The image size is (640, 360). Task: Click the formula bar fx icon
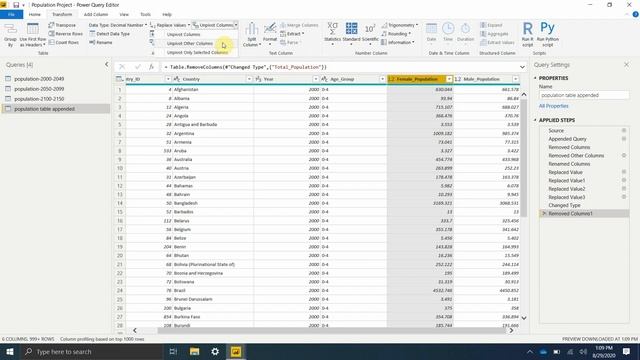coord(151,67)
